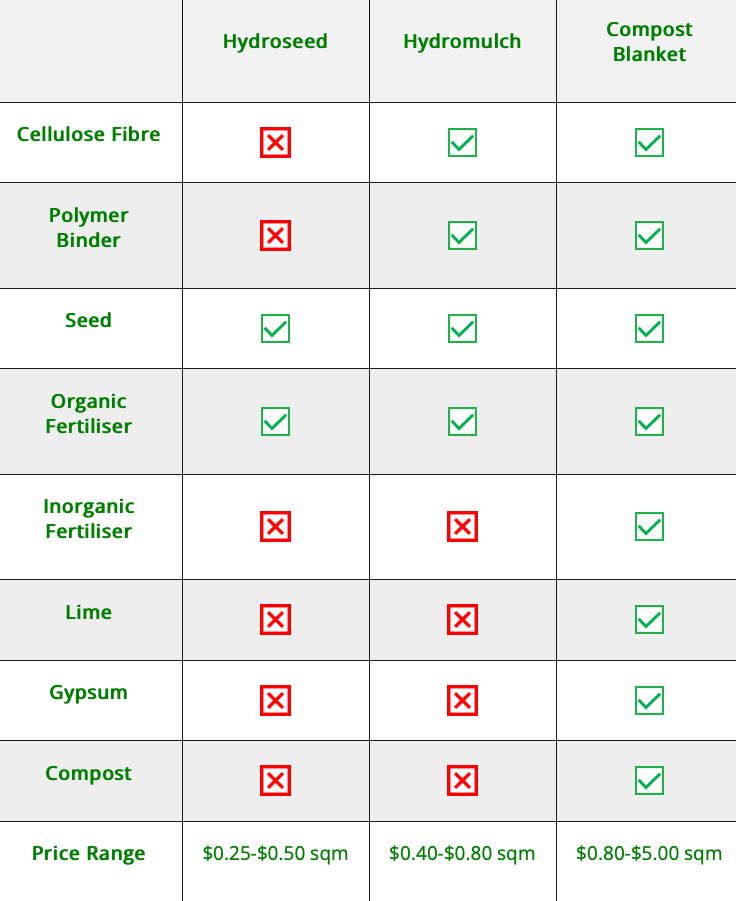The image size is (736, 901).
Task: Click the $0.80-$5.00 sqm price text
Action: click(x=649, y=853)
